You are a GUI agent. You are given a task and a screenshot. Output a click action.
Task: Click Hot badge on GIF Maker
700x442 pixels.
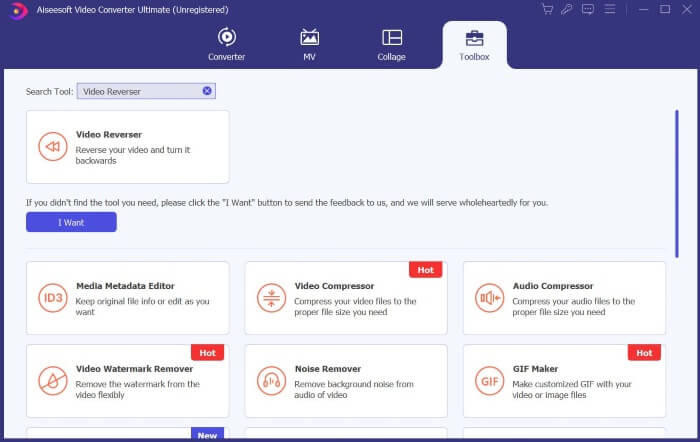(x=644, y=353)
